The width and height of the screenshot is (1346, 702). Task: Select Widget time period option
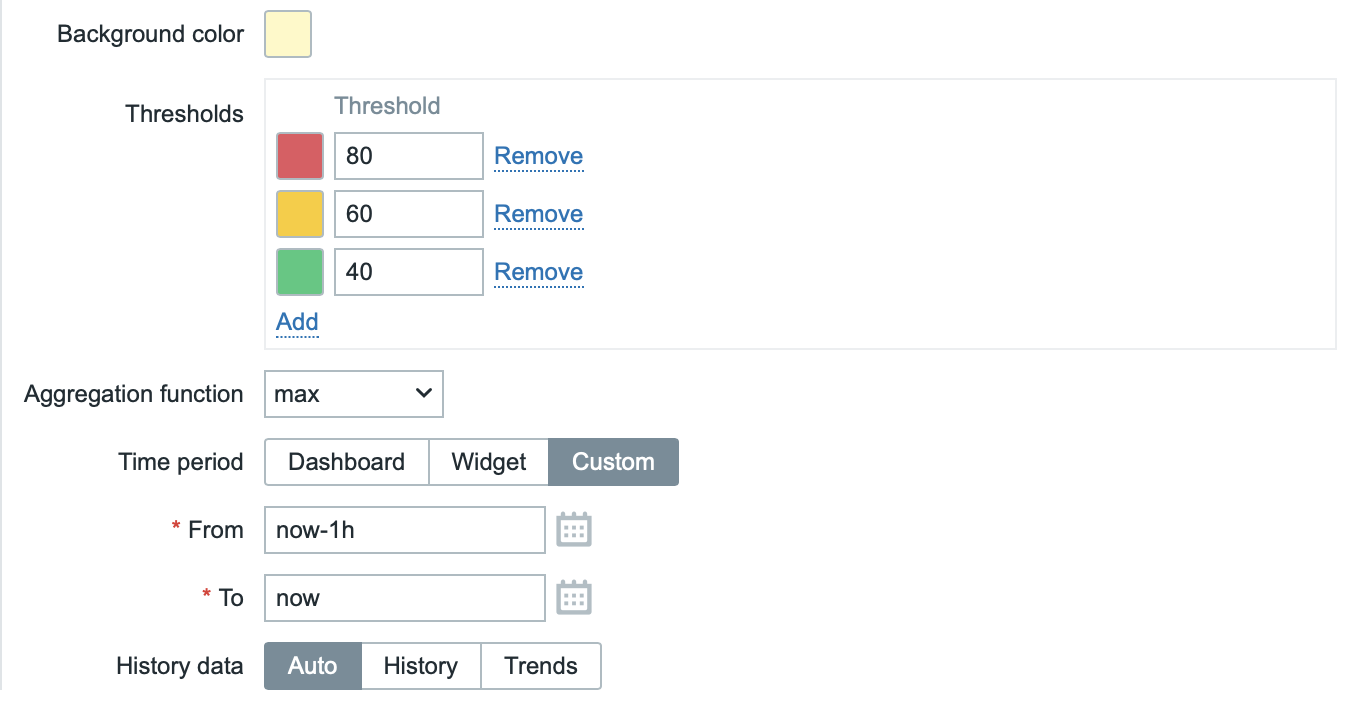pos(489,462)
